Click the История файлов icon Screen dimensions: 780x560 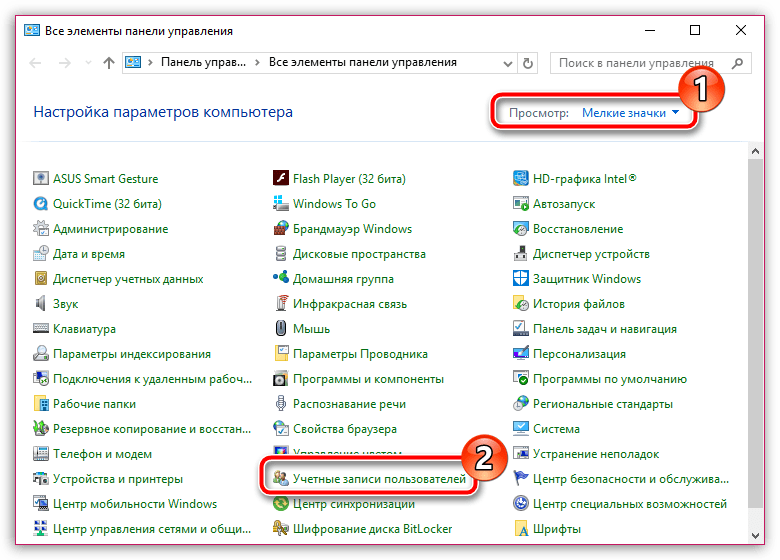pyautogui.click(x=520, y=303)
